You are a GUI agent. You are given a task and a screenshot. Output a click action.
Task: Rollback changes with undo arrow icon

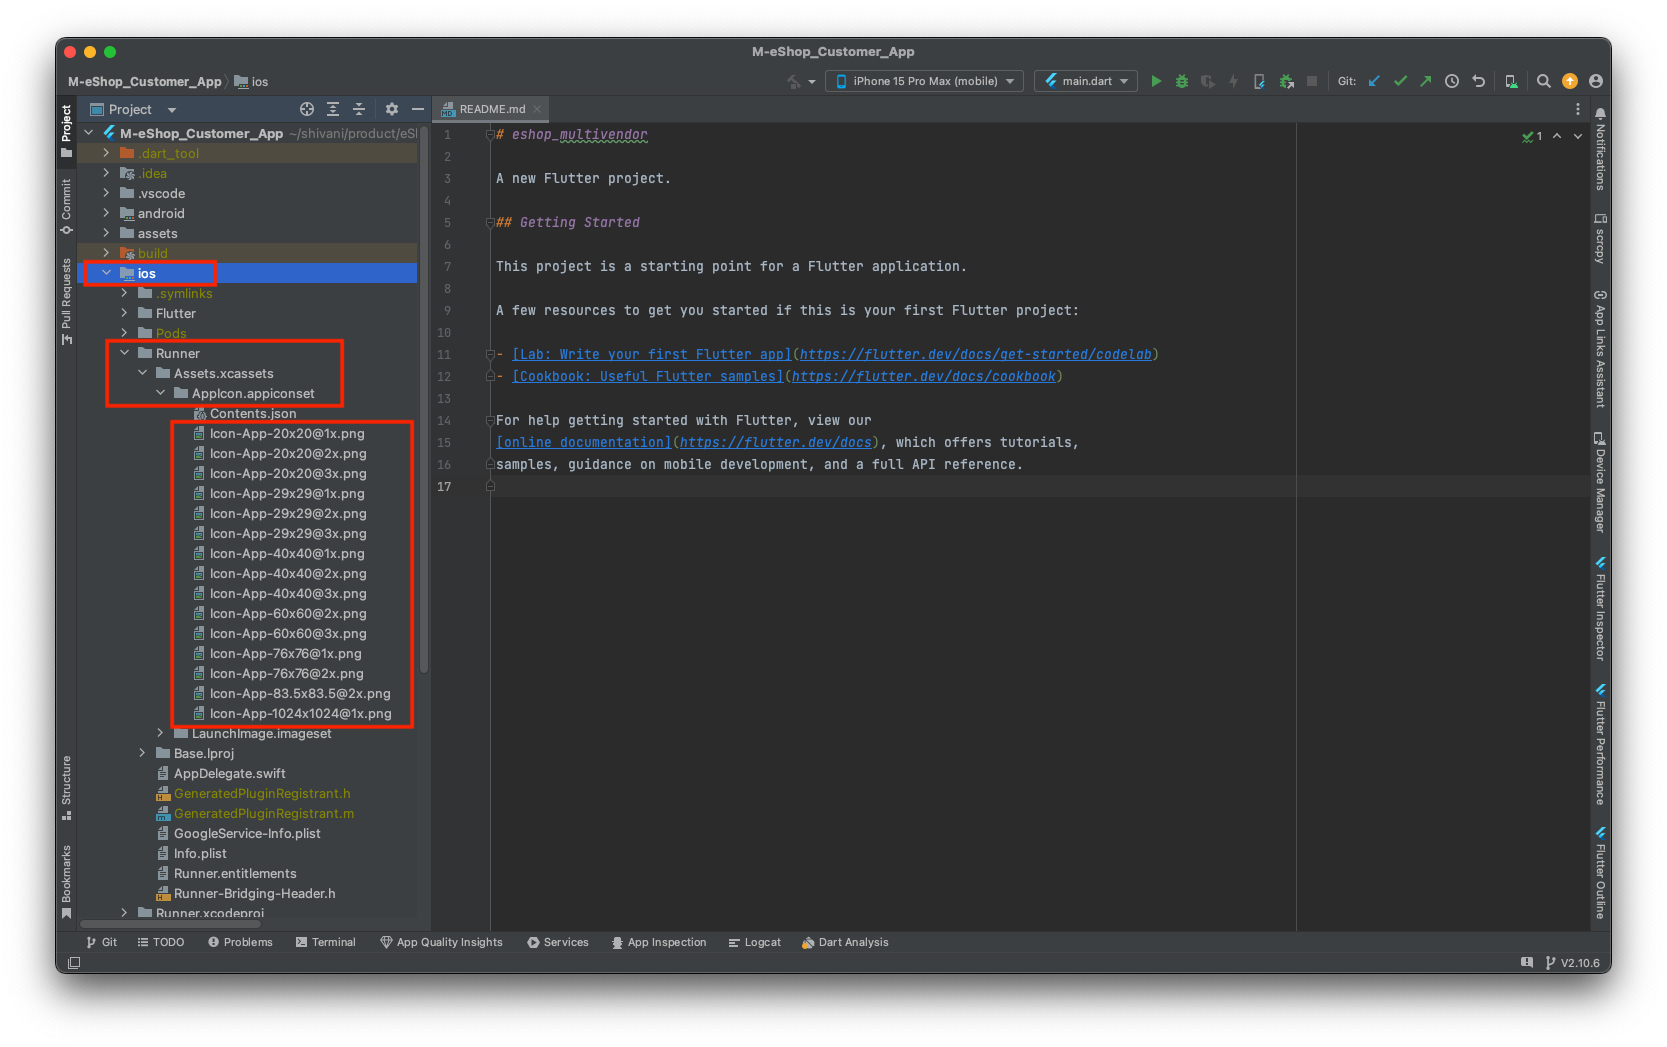click(1478, 81)
